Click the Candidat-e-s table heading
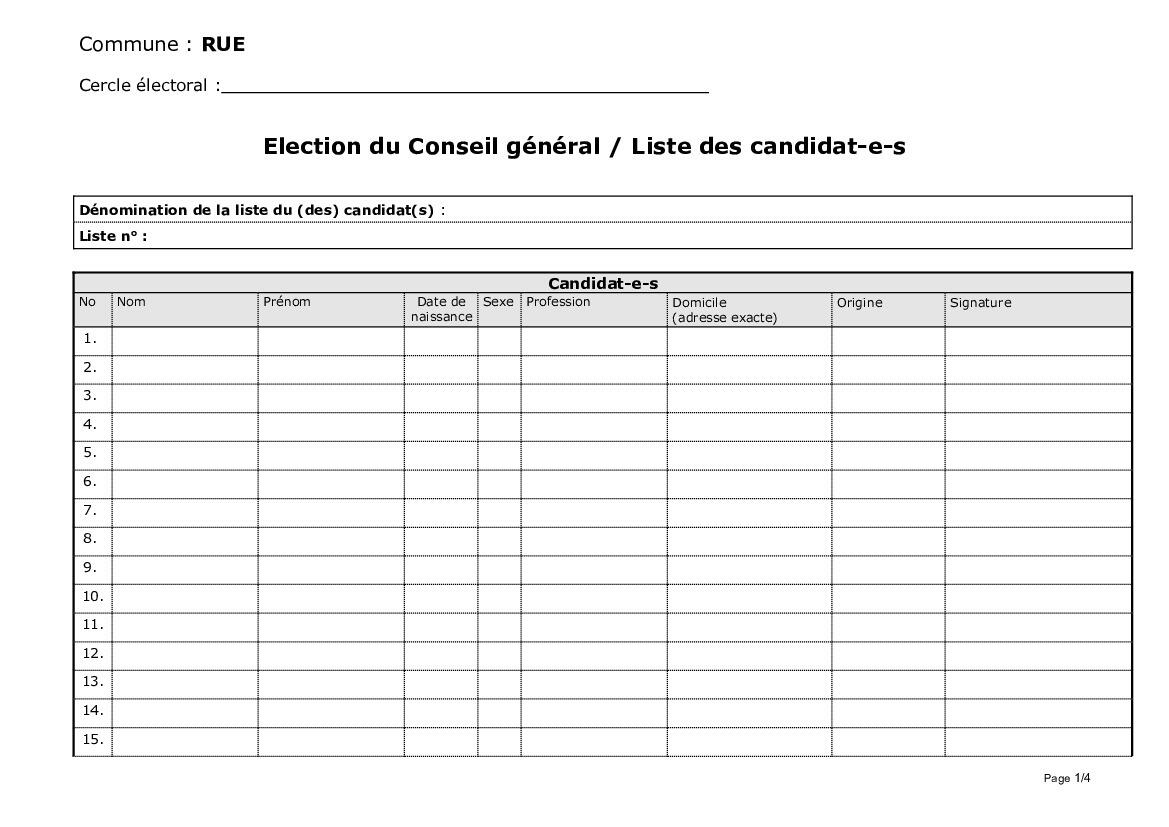1169x827 pixels. (603, 283)
